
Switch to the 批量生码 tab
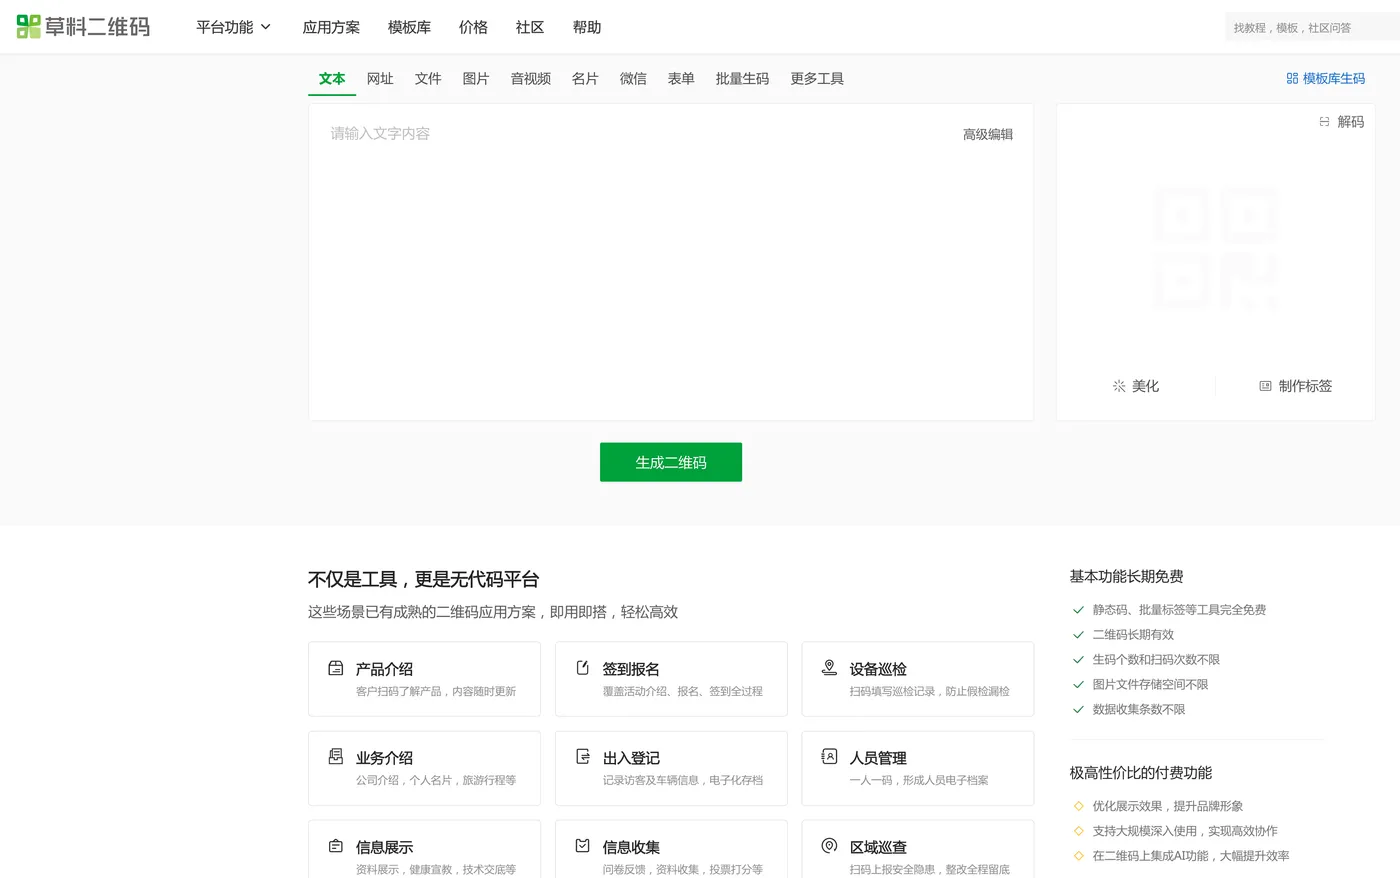click(742, 79)
